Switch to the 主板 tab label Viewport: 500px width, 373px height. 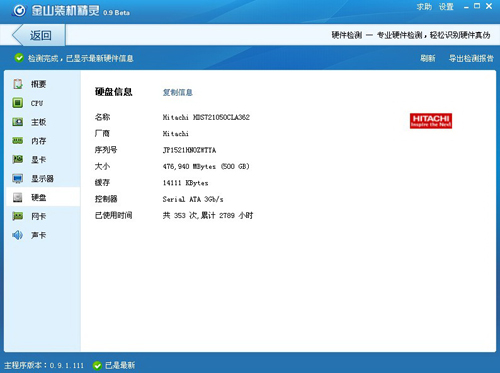coord(38,122)
